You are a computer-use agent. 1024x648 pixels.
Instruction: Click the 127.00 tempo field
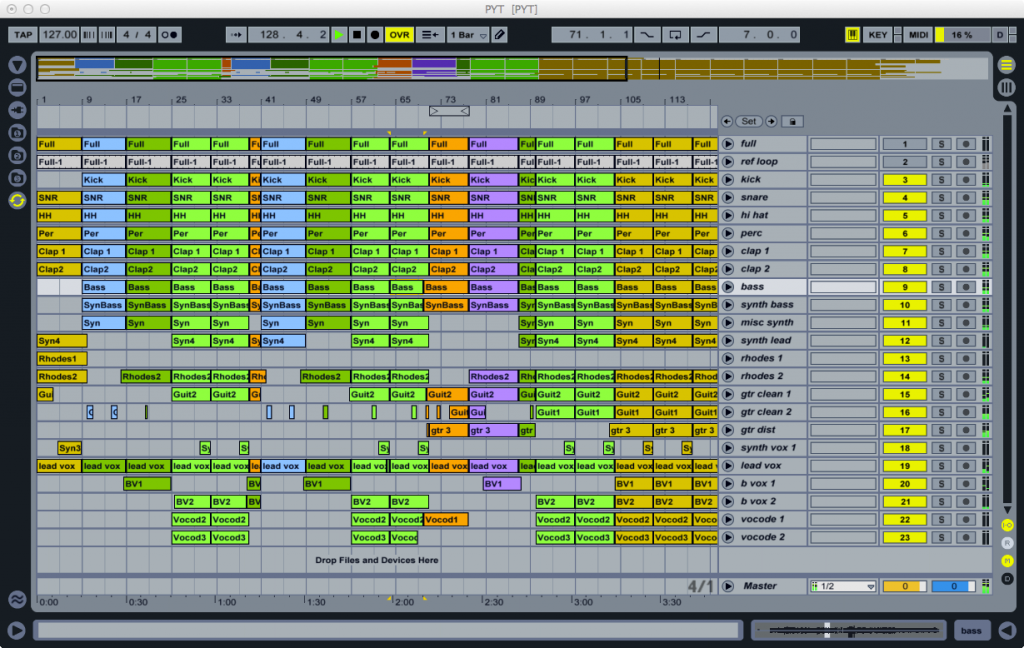click(x=59, y=35)
